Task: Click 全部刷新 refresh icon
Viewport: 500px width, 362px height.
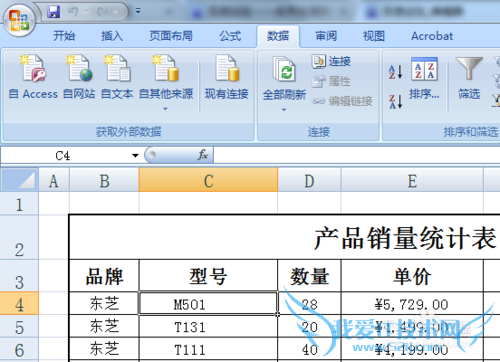Action: 284,69
